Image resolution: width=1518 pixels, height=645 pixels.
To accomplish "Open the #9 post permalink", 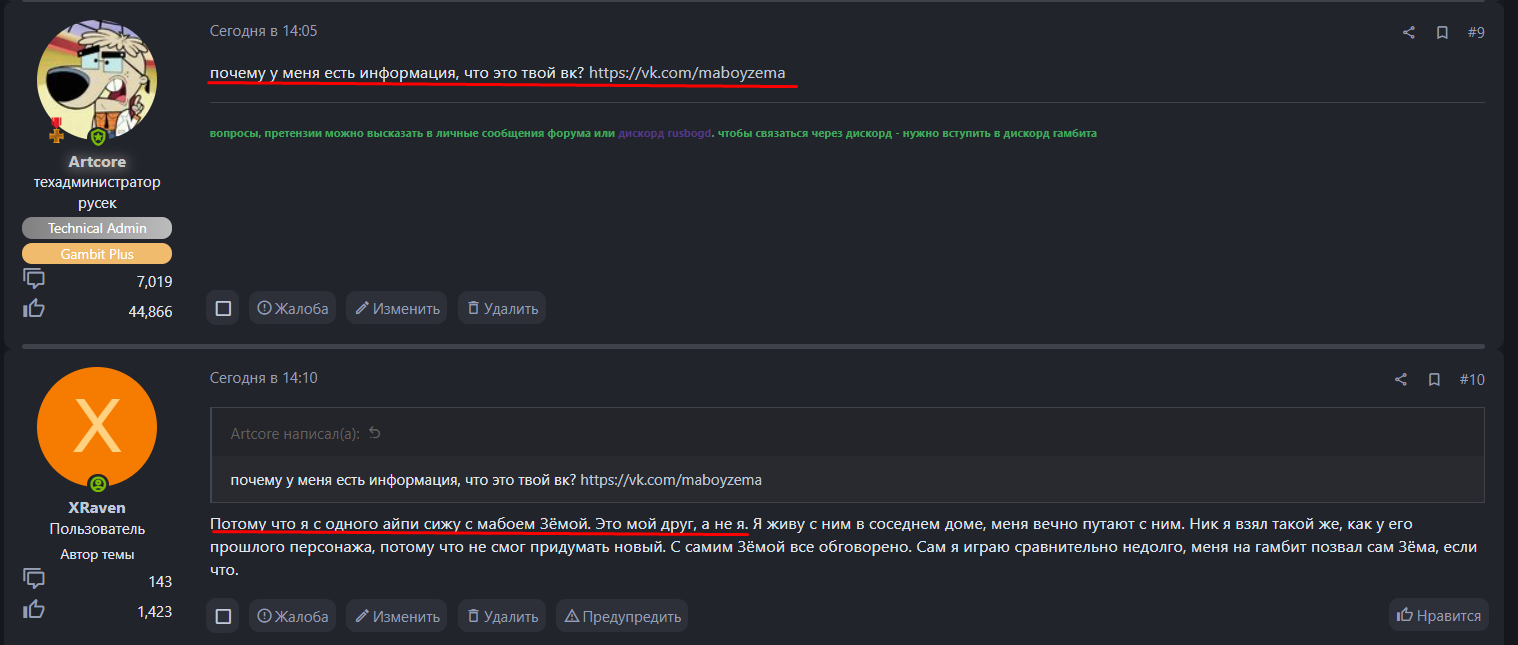I will point(1476,32).
